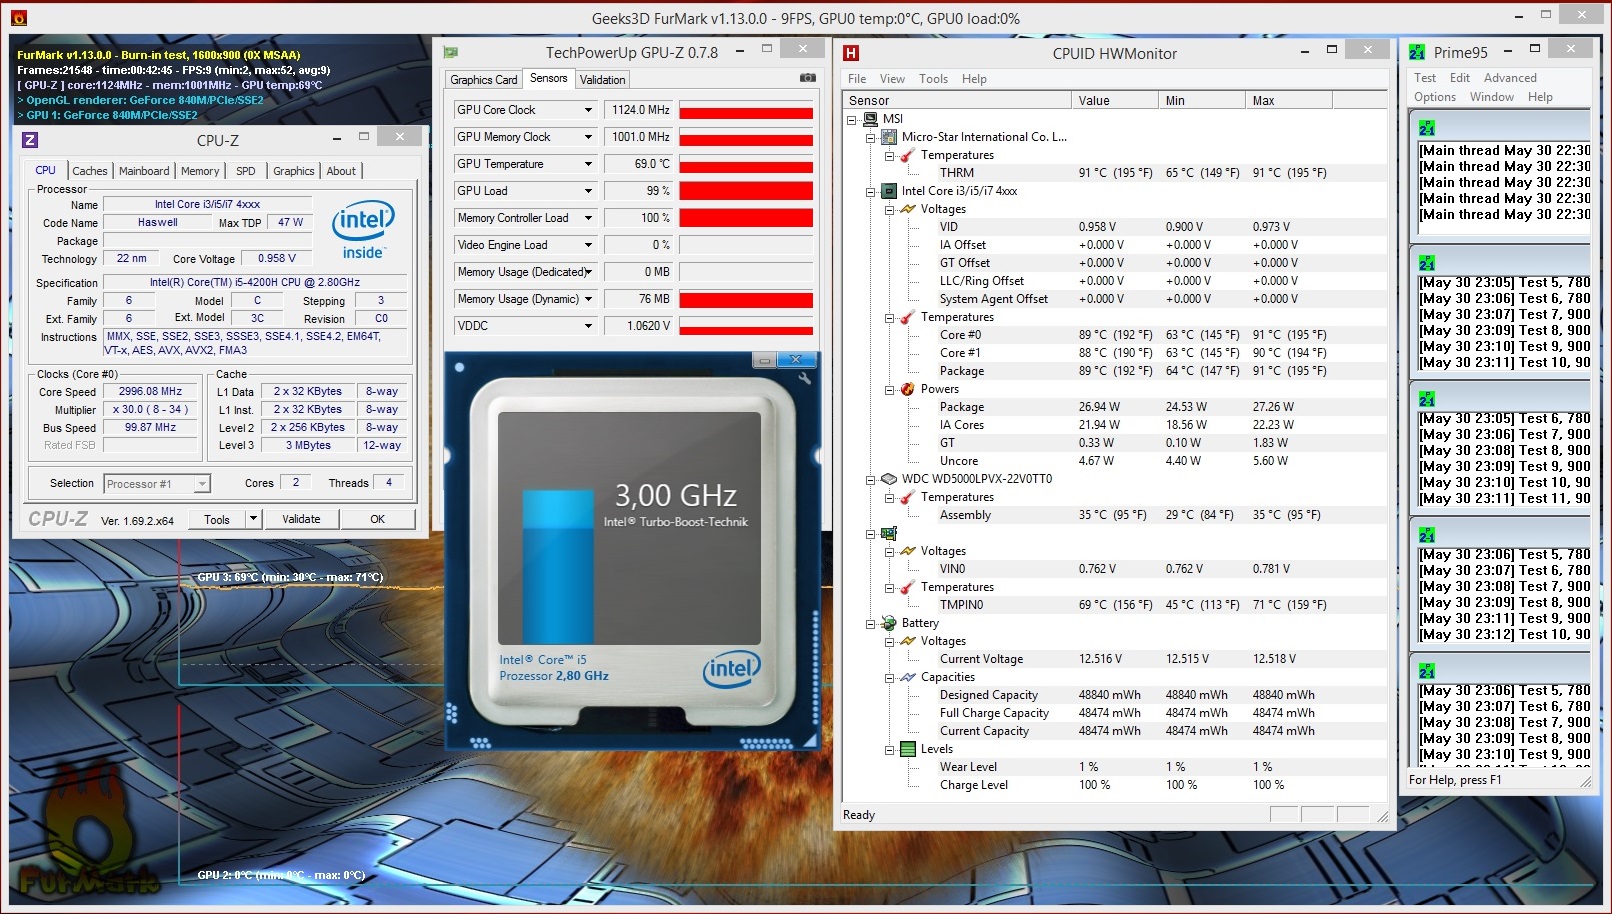Click CPU-Z OK button
1612x914 pixels.
tap(377, 519)
